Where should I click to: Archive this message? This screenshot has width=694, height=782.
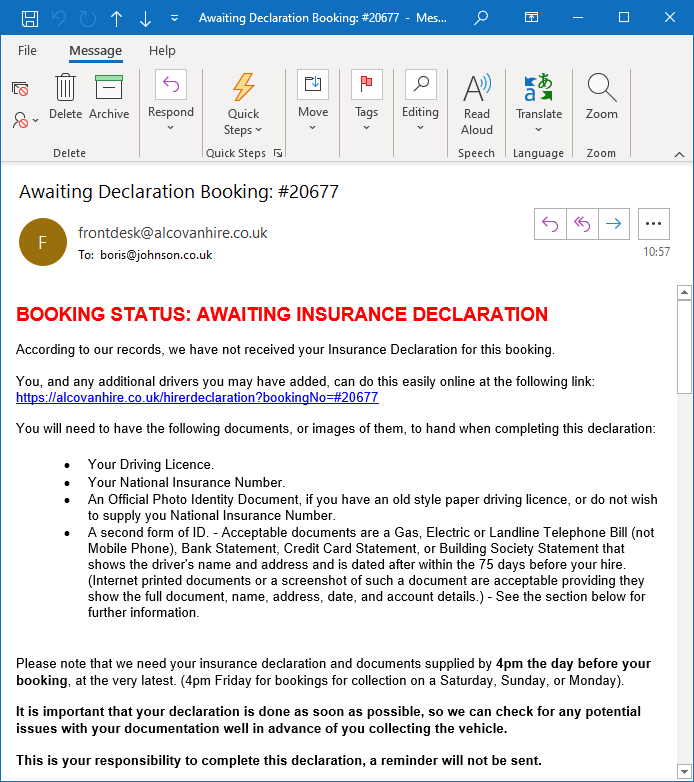(109, 97)
